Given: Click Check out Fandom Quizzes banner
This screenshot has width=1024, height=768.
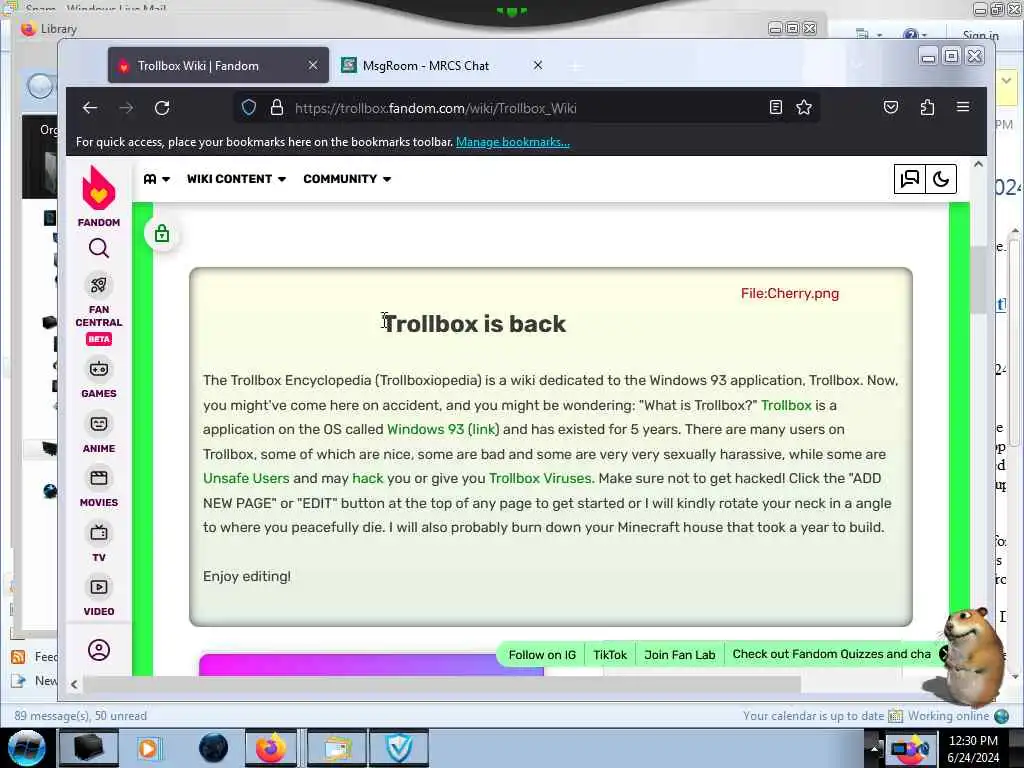Looking at the screenshot, I should (x=831, y=654).
